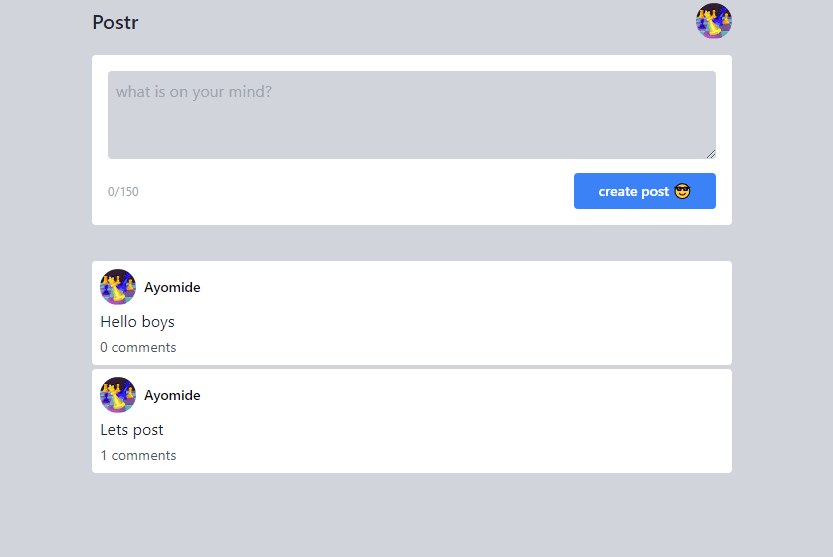Select Ayomide name on "Hello boys" post
Screen dimensions: 833x557
(x=172, y=287)
